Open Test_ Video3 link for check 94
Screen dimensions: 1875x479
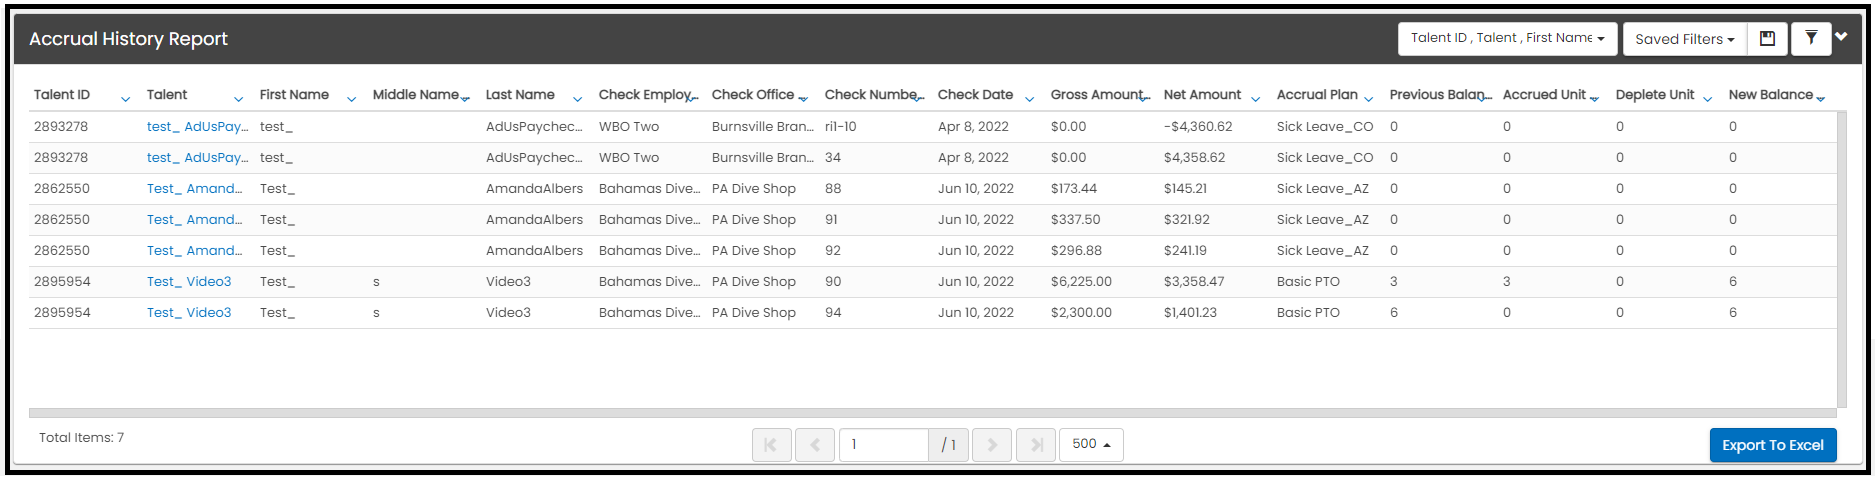[x=189, y=313]
